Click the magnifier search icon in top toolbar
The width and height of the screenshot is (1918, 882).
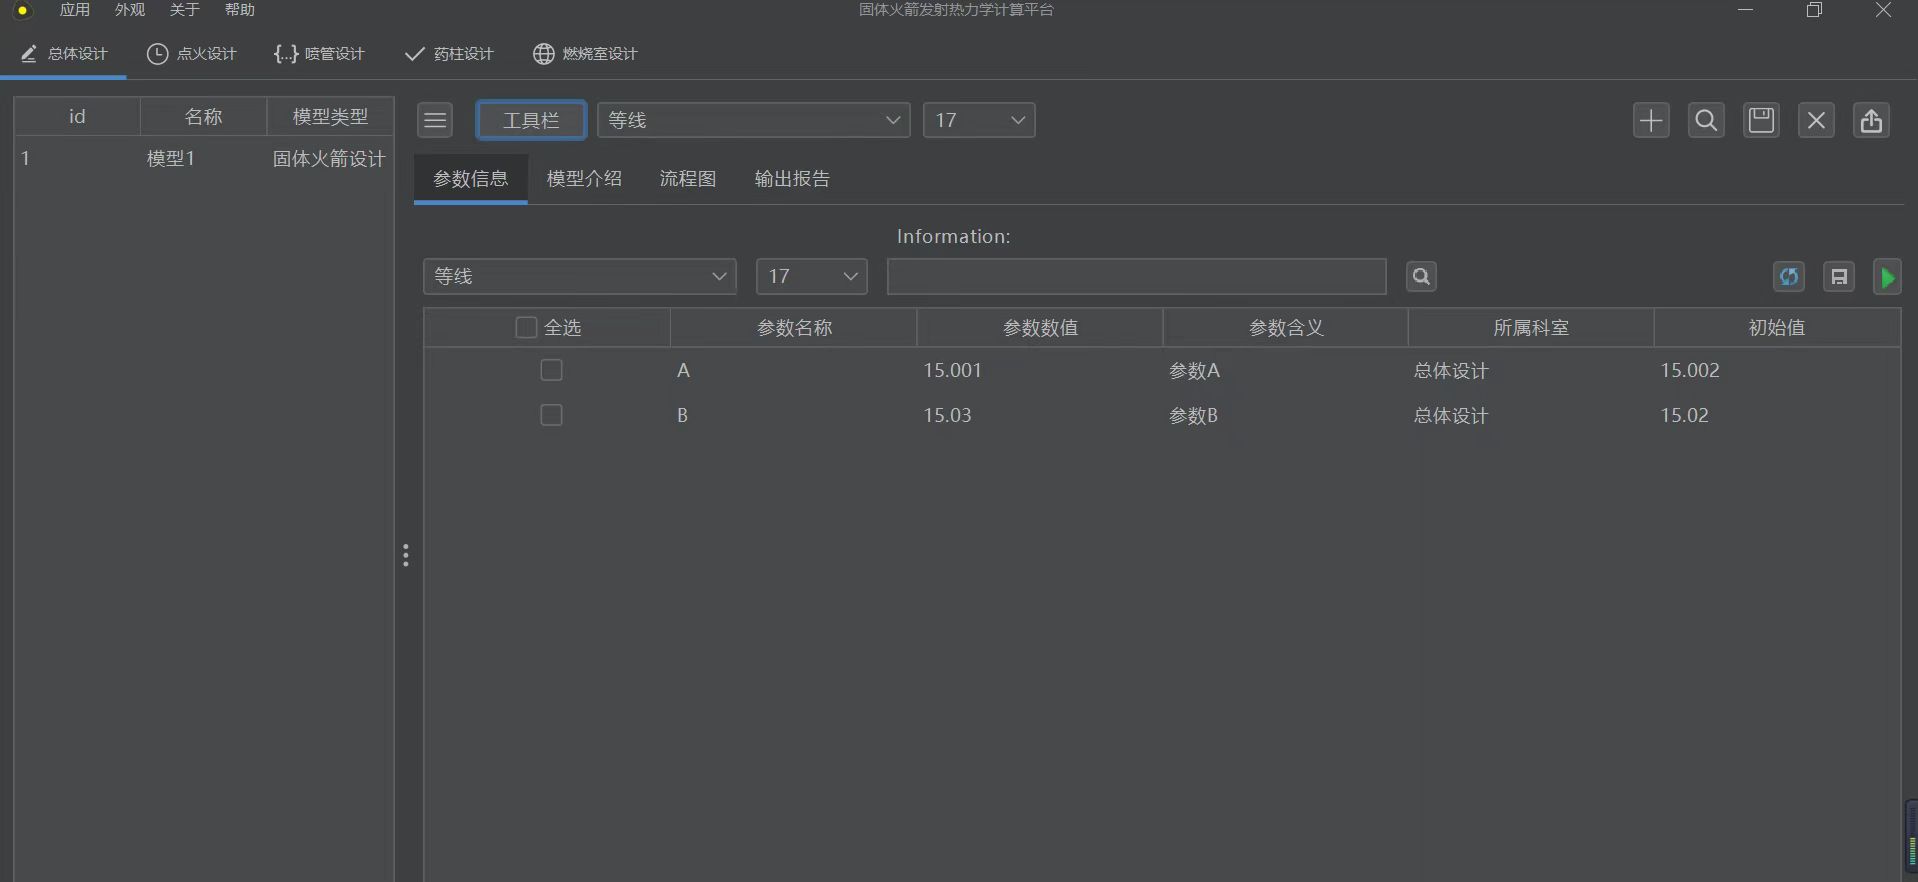pos(1706,120)
